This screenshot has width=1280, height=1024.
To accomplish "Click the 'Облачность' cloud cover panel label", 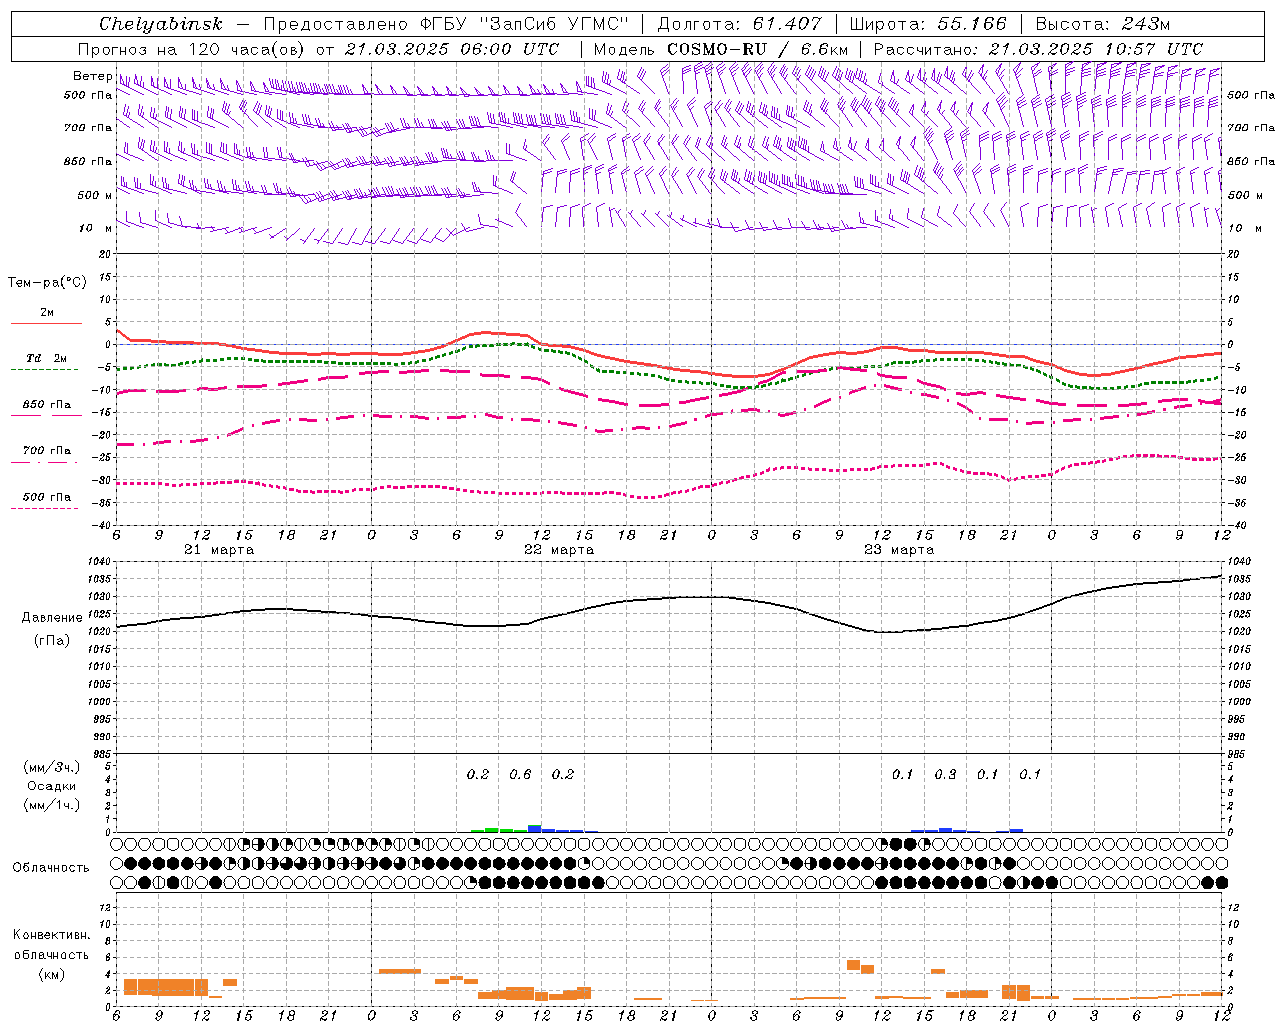I will (x=51, y=867).
